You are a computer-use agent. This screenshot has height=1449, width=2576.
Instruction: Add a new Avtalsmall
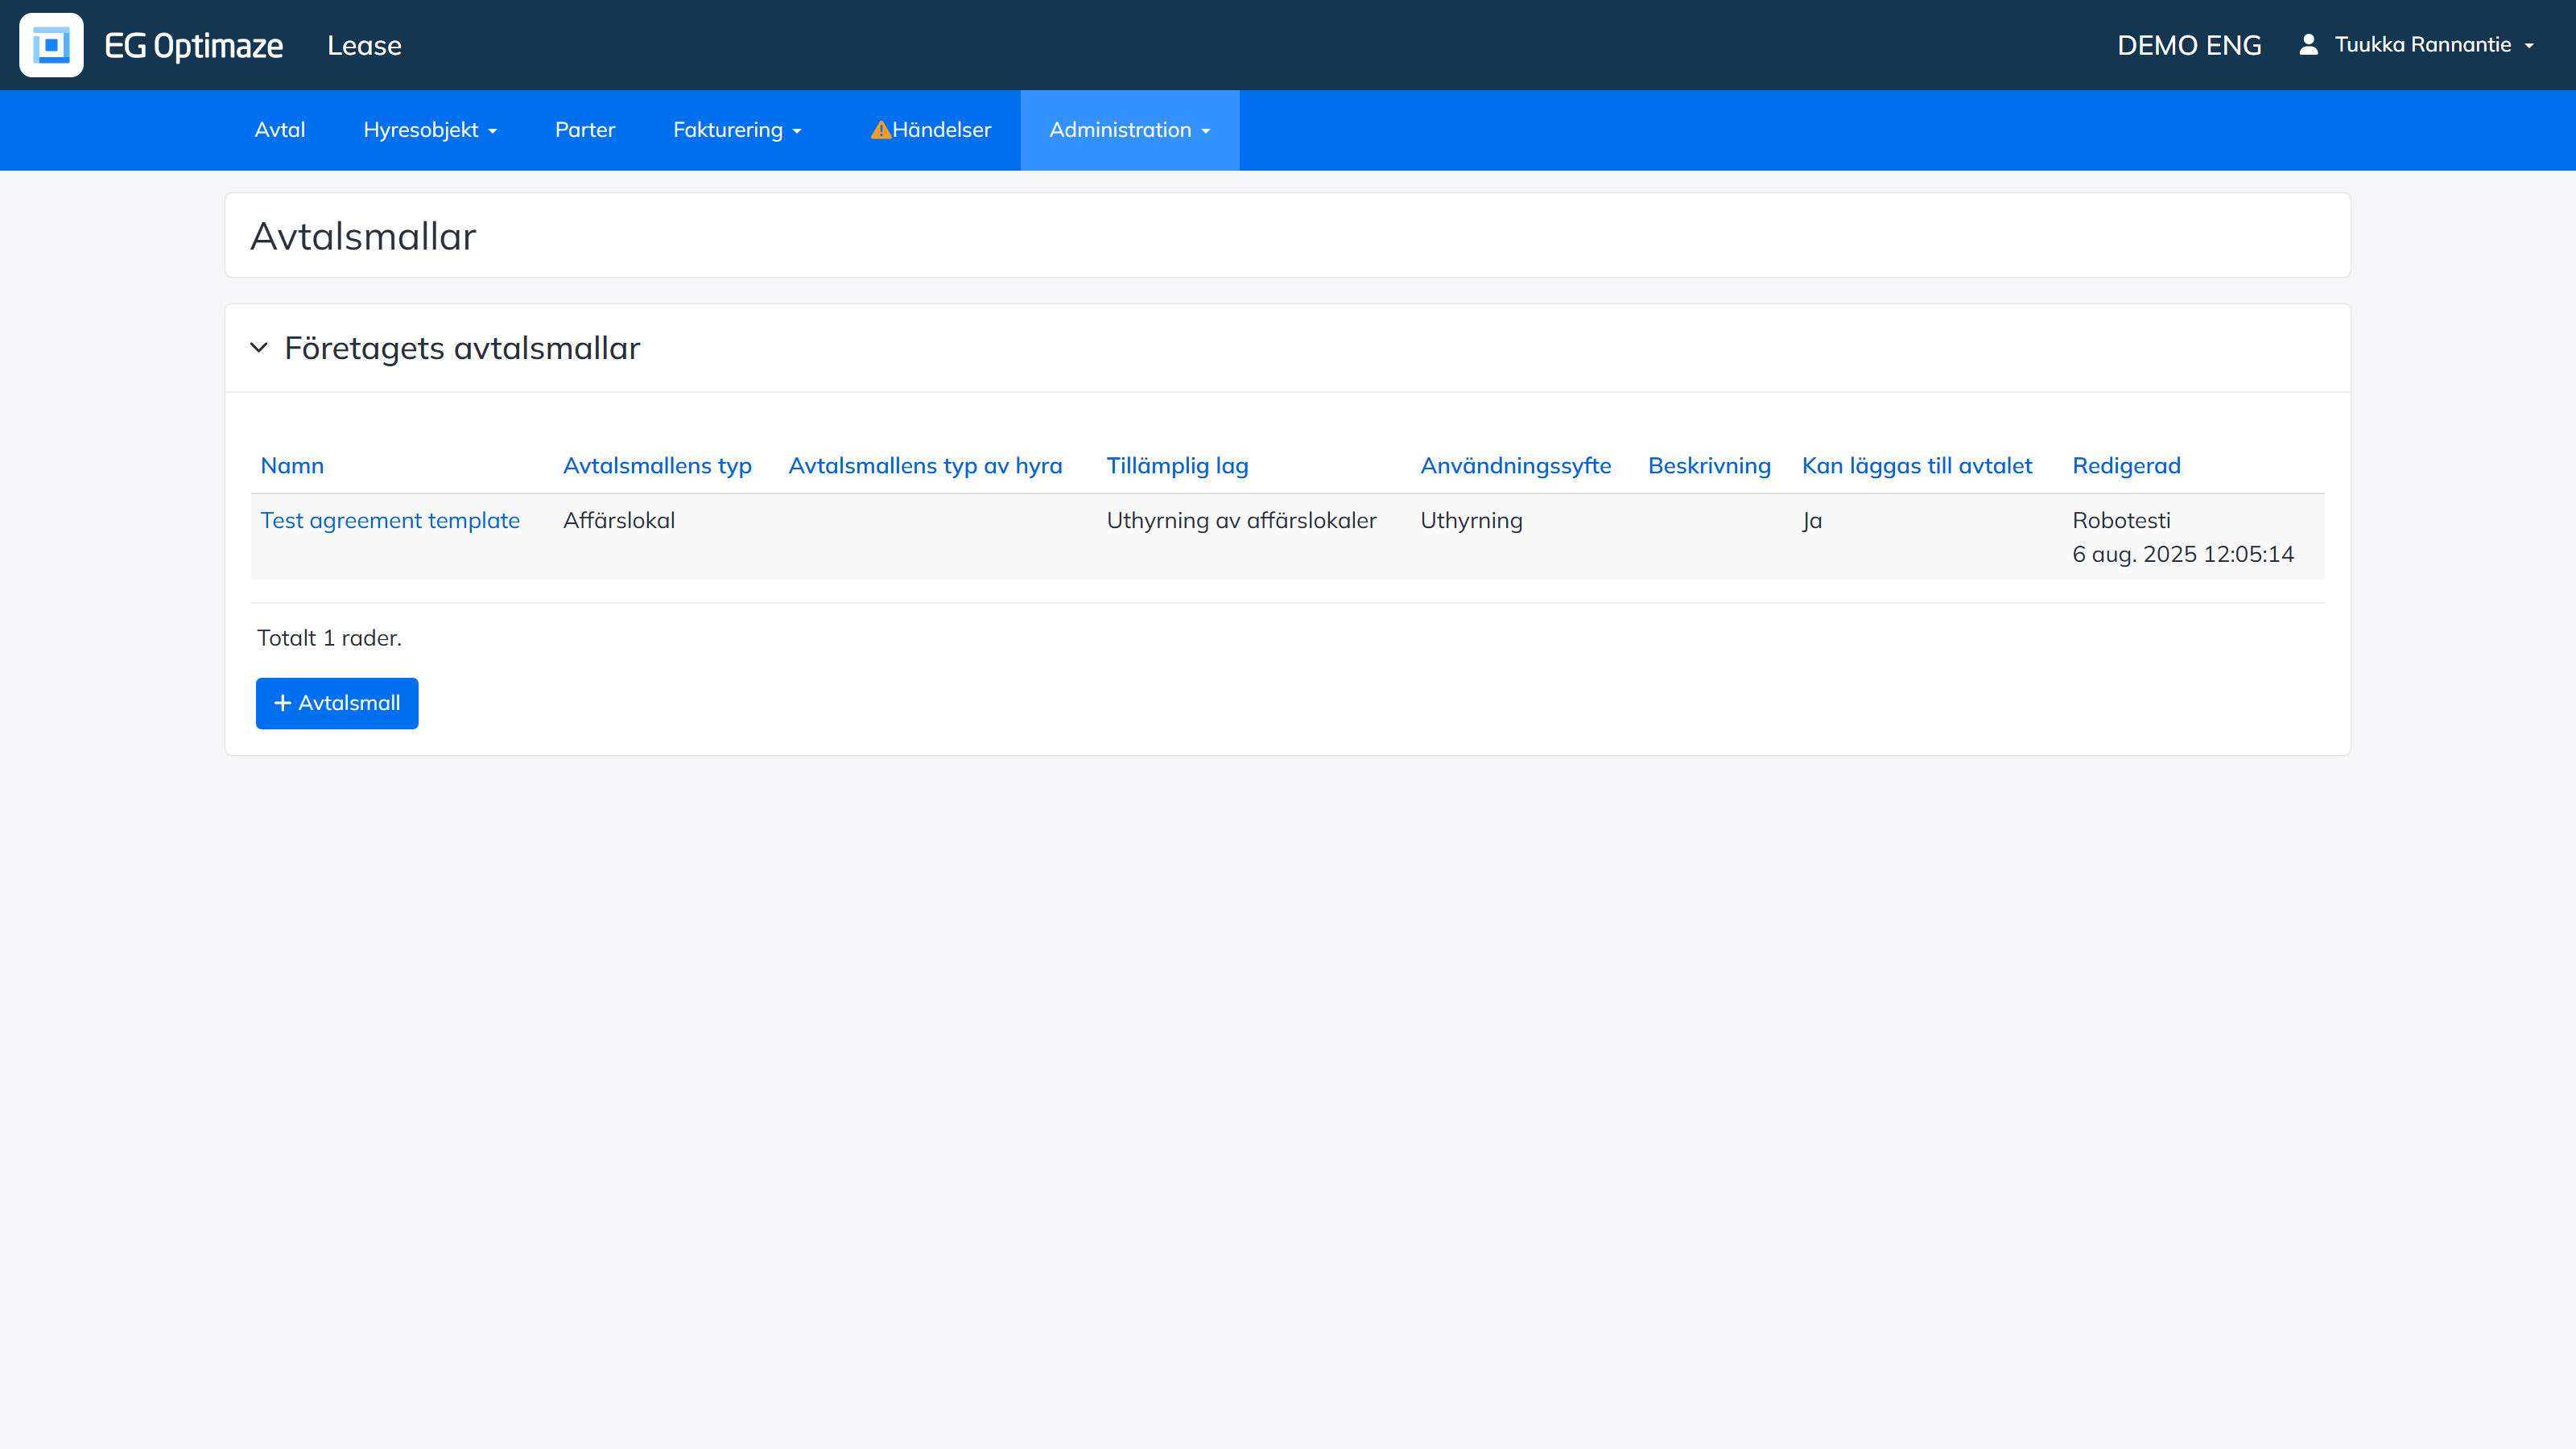(x=337, y=703)
